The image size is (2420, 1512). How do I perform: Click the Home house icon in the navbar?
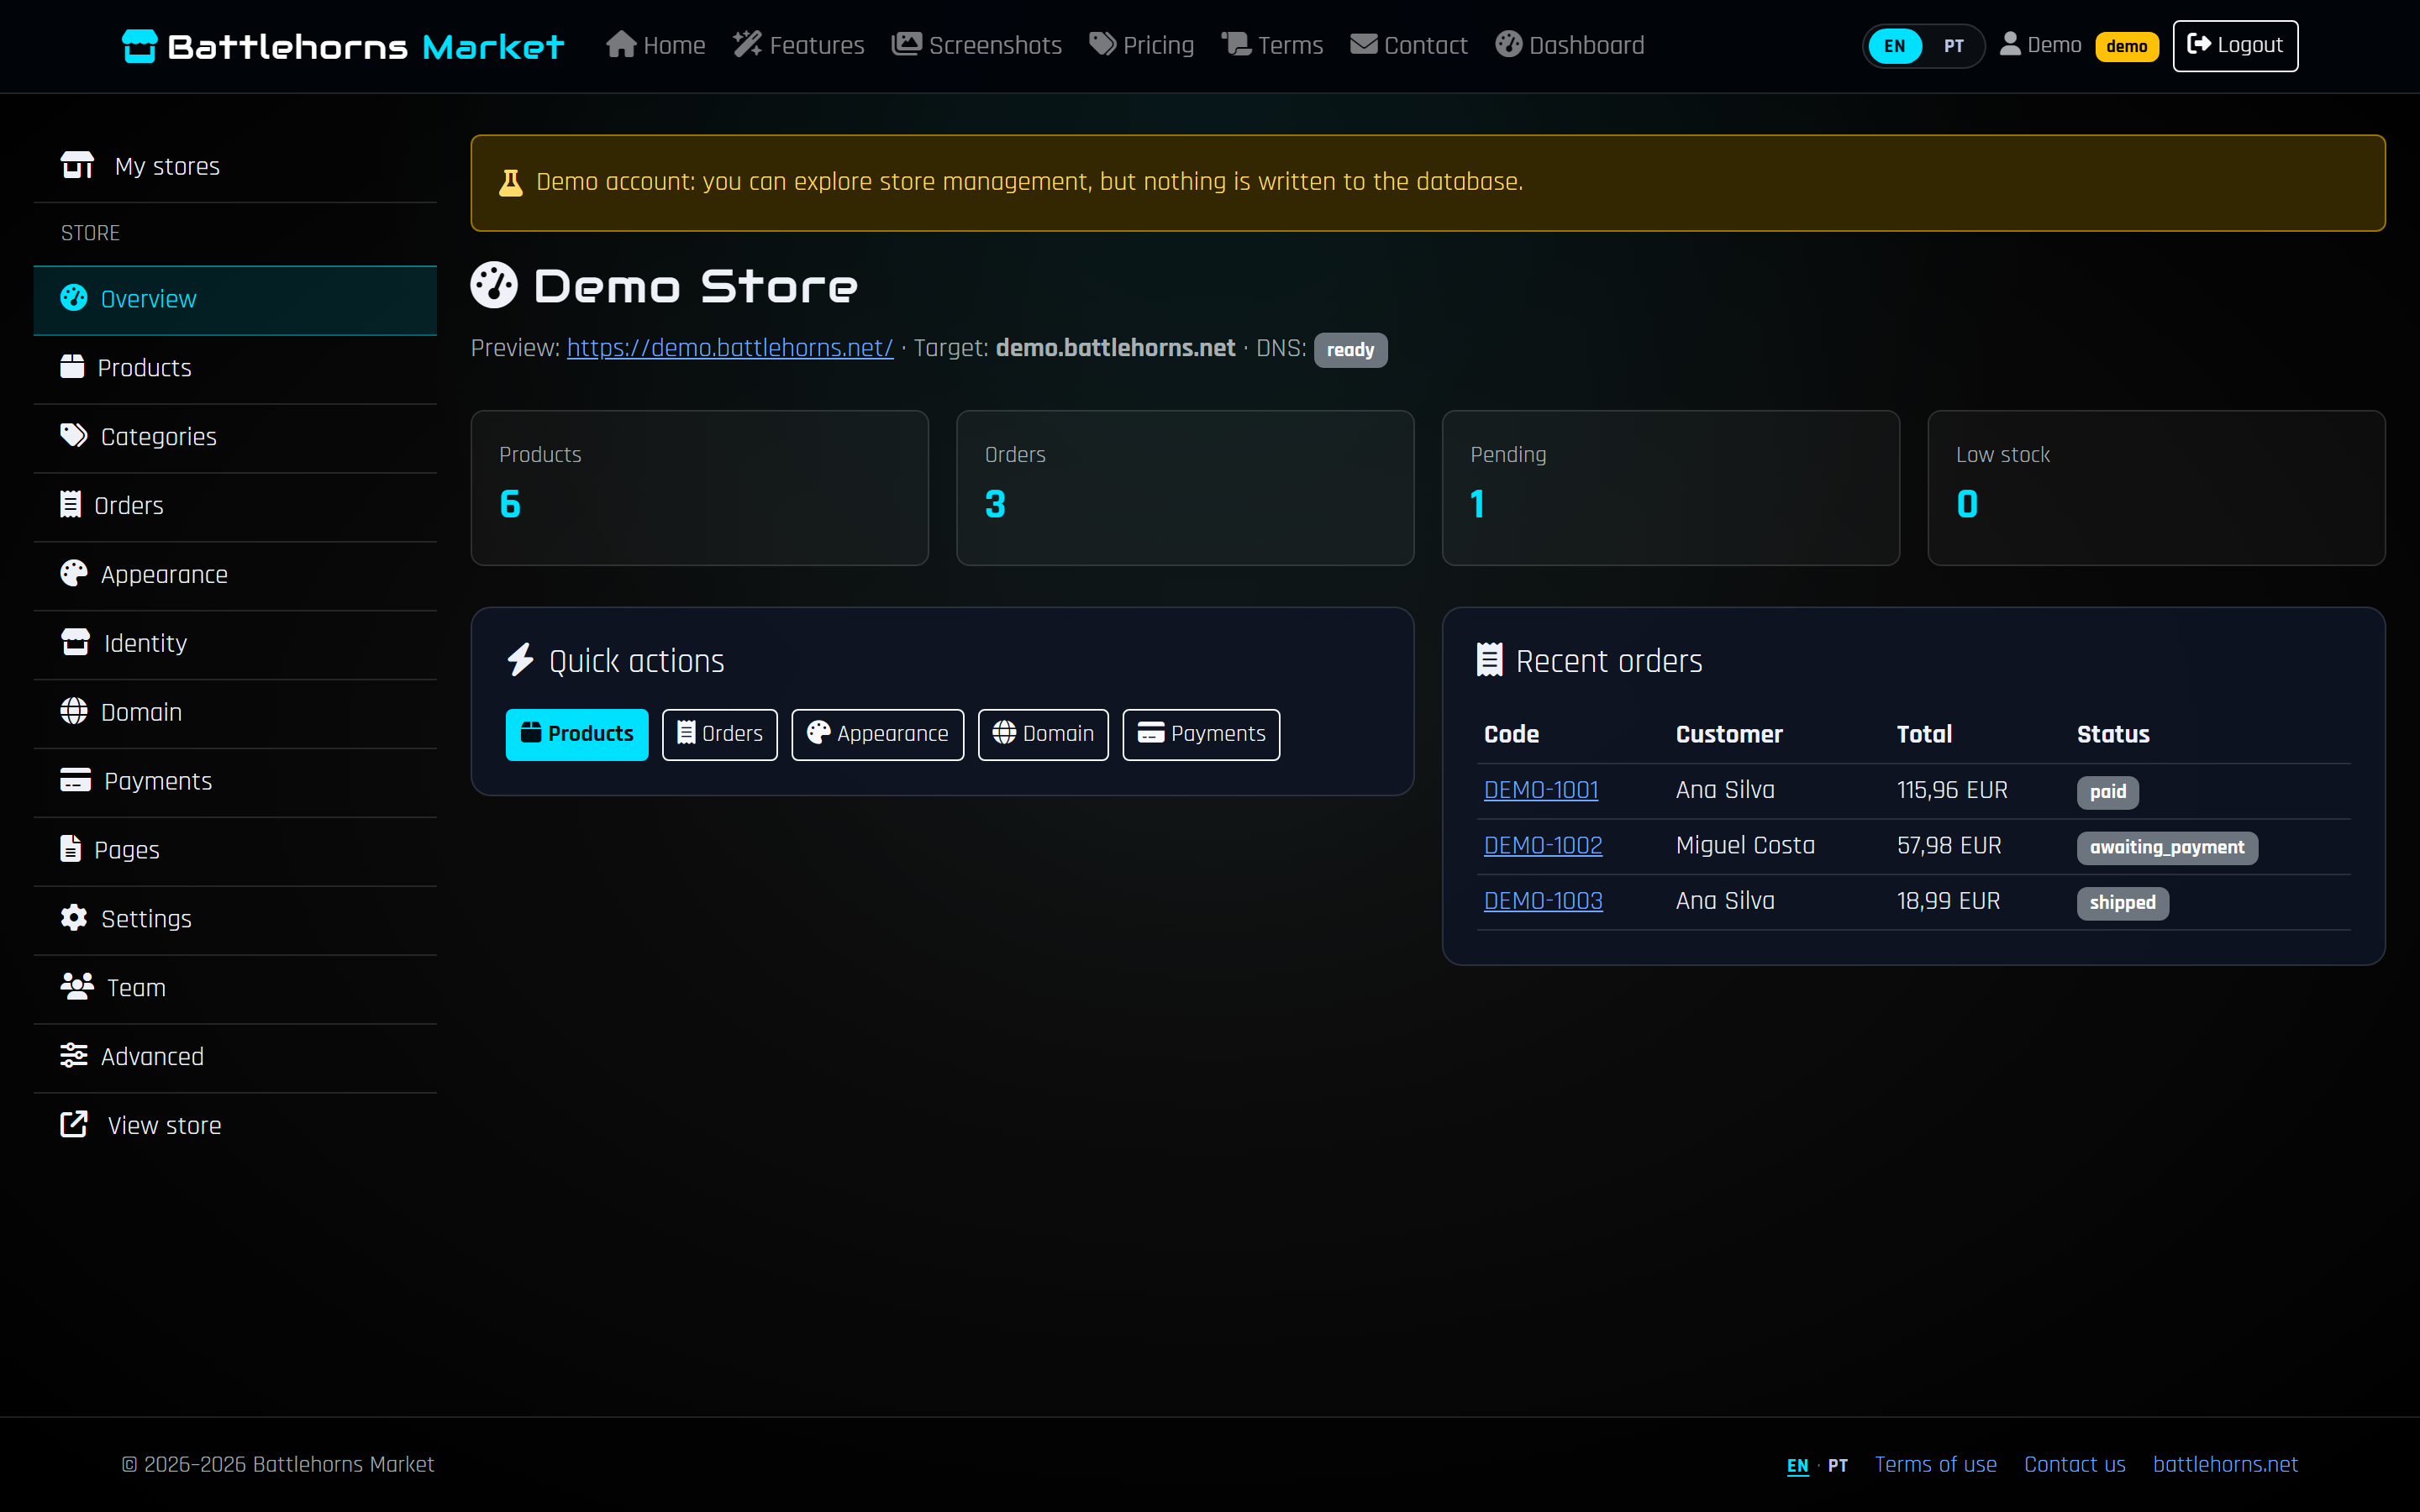click(x=621, y=44)
